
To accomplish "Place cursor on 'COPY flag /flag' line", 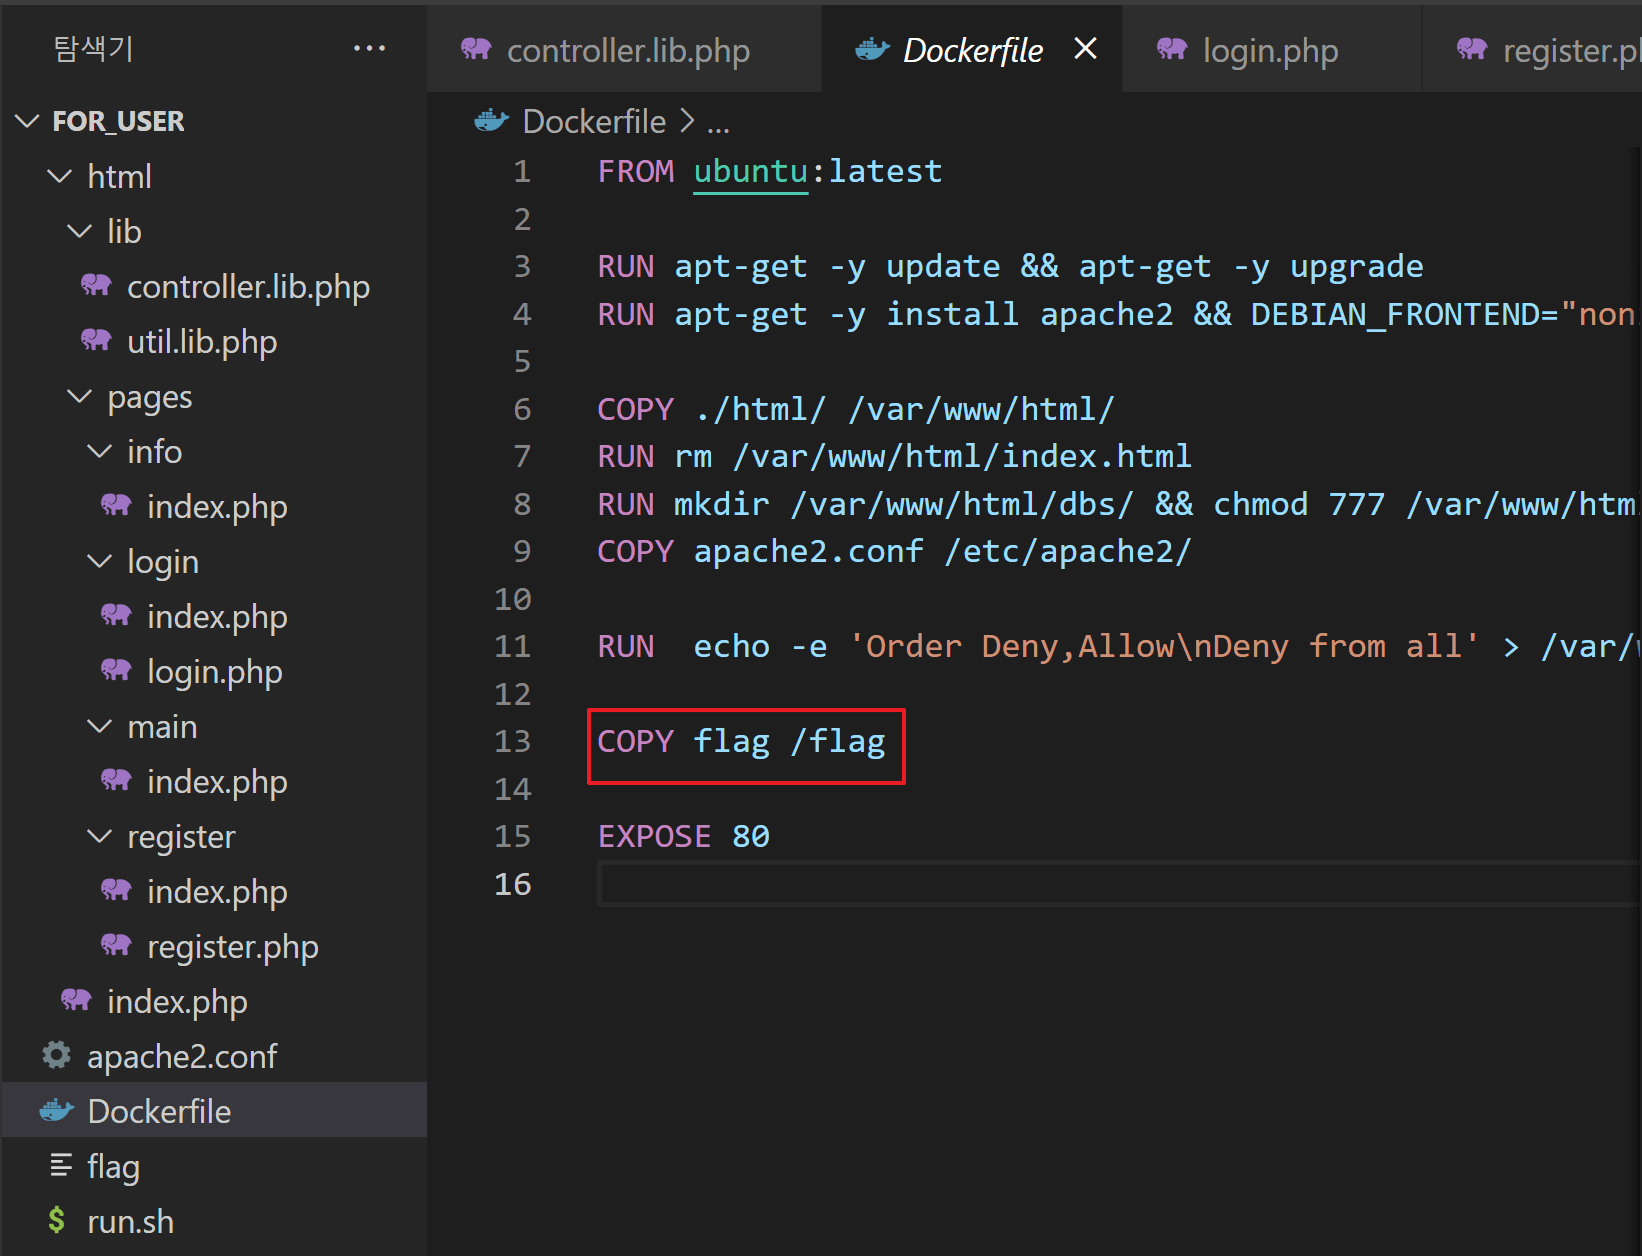I will coord(742,741).
